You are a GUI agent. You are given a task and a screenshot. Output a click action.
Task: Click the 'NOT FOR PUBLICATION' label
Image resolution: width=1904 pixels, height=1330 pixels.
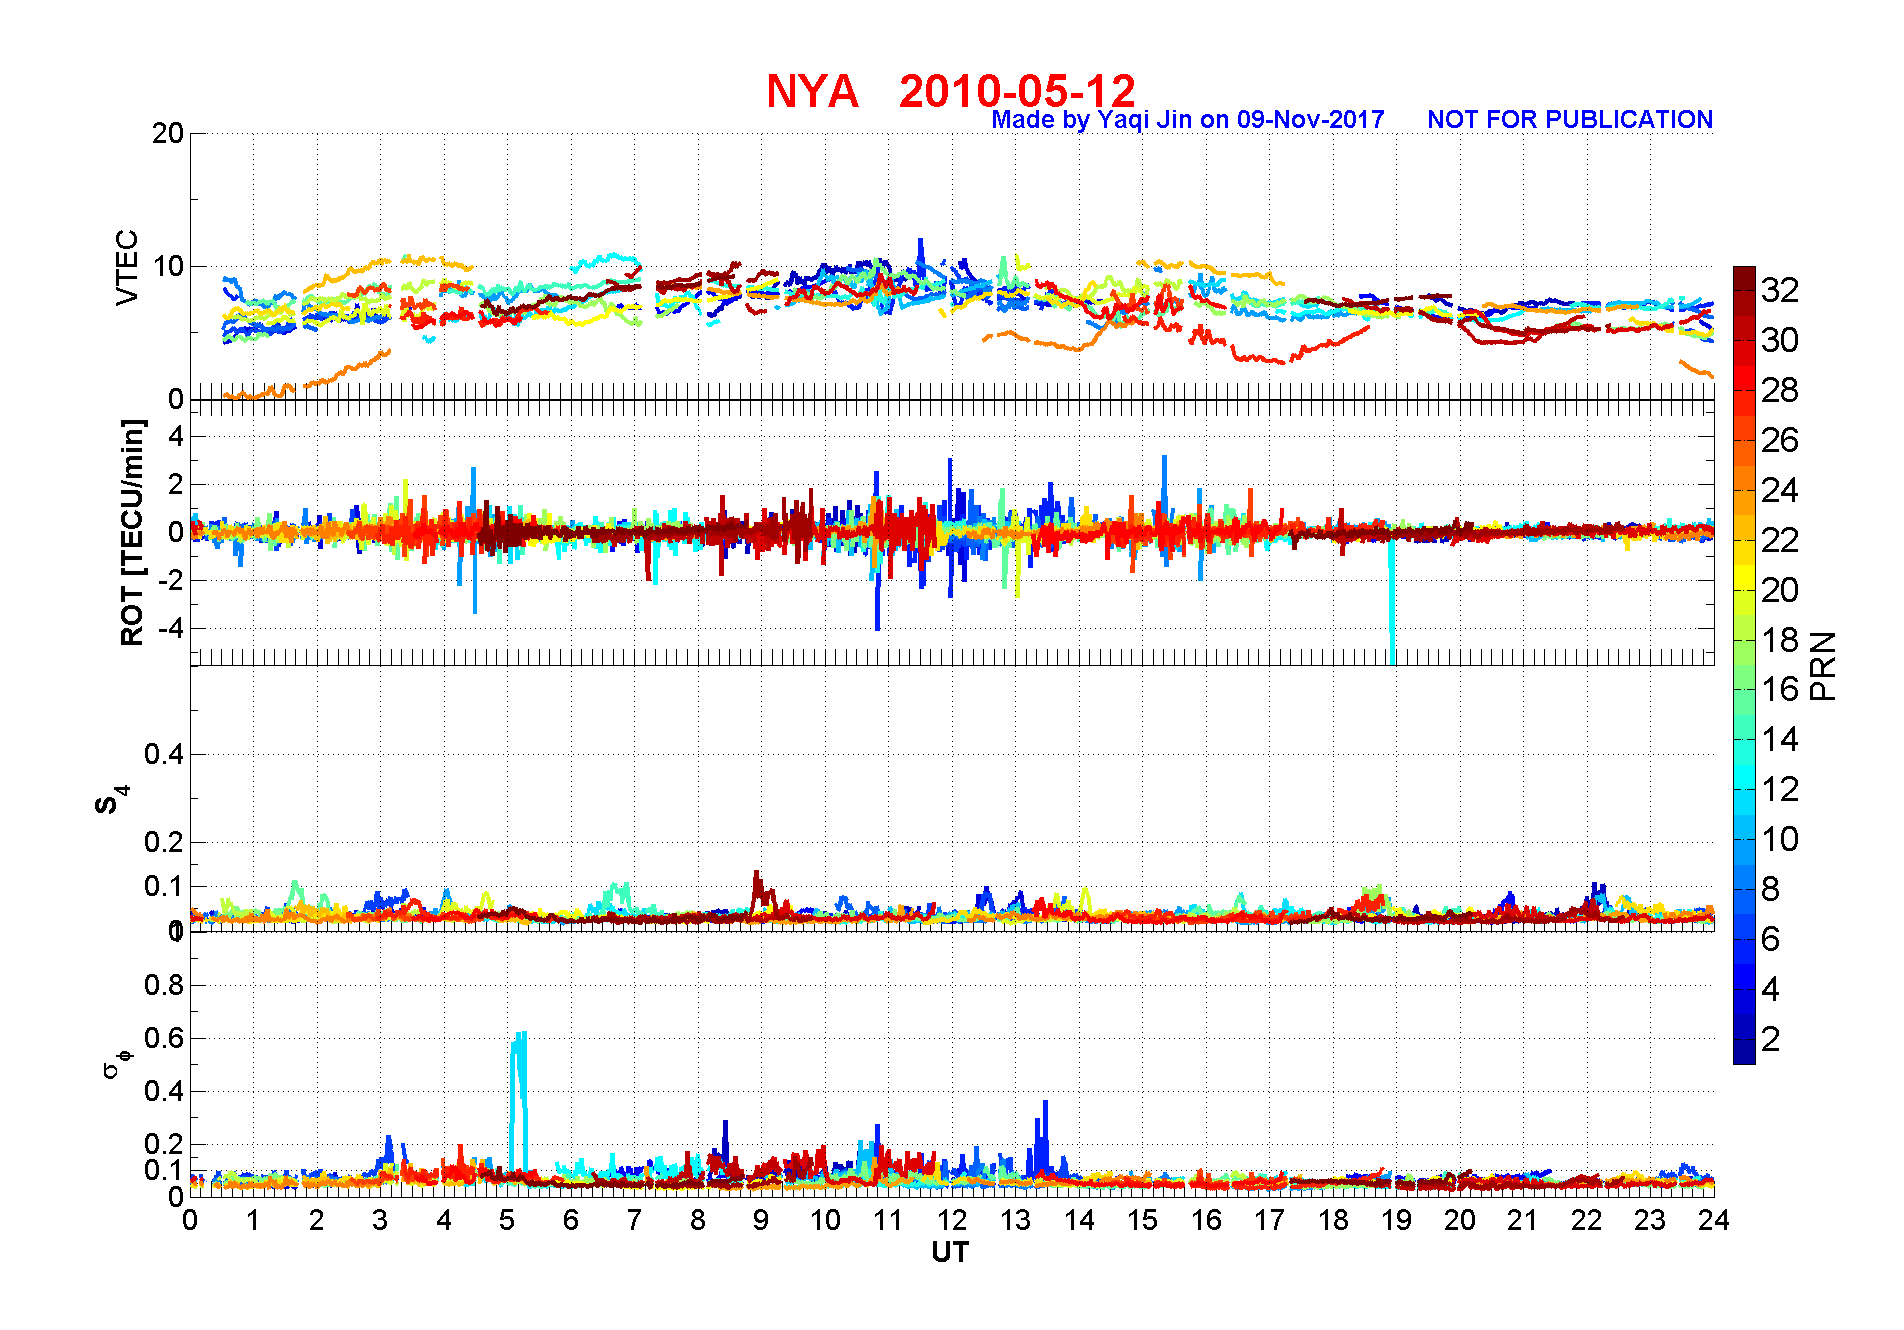[1570, 120]
